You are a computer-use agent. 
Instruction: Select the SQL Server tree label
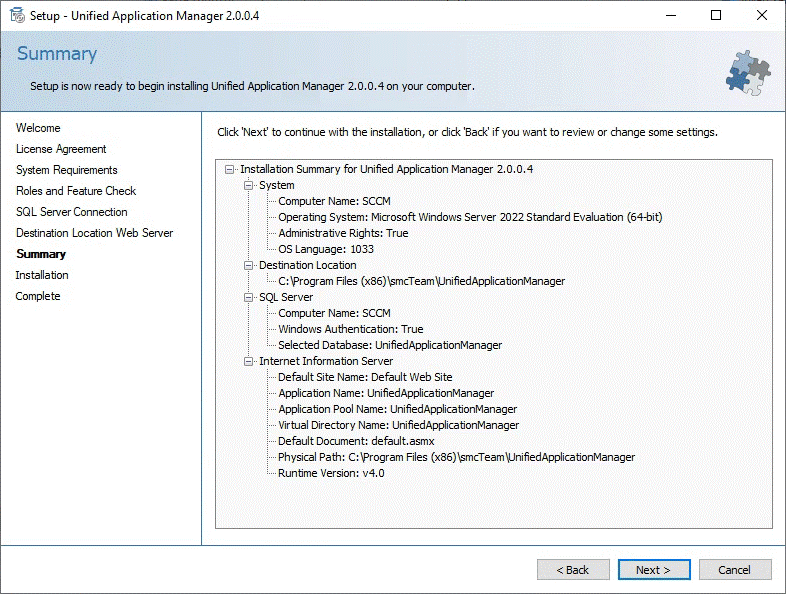(x=286, y=297)
